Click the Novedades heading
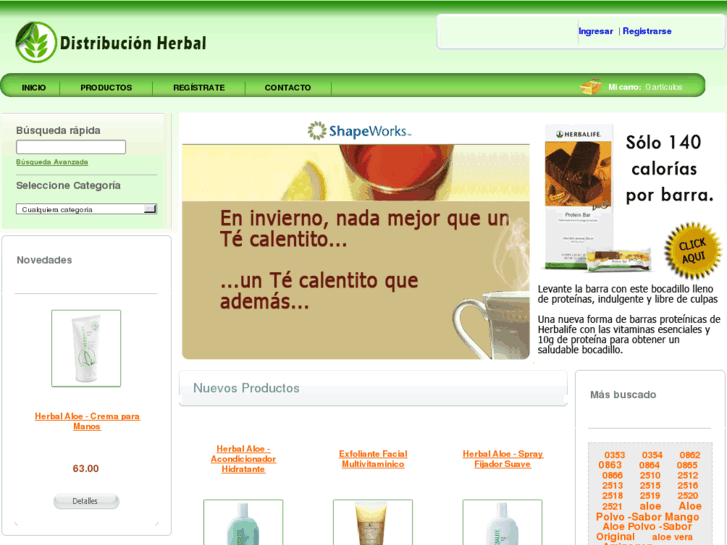 [x=45, y=260]
